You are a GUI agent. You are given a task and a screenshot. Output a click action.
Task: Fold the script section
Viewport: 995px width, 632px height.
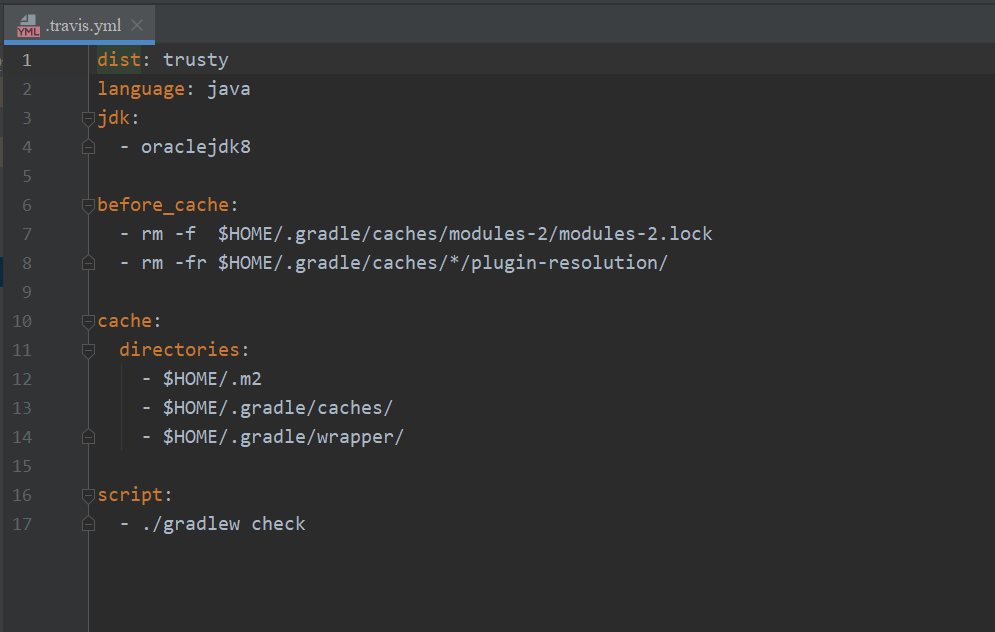pos(88,496)
